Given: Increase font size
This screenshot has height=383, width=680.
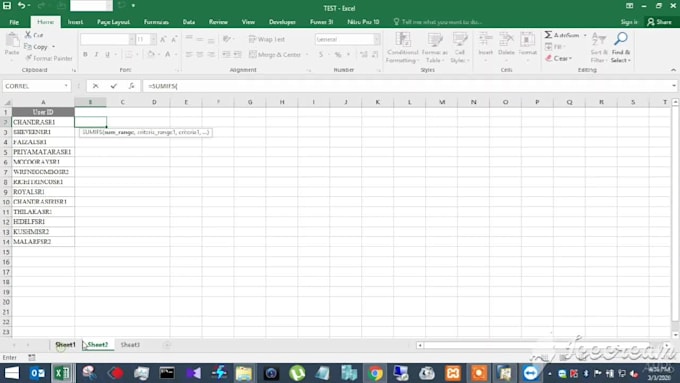Looking at the screenshot, I should pyautogui.click(x=163, y=39).
